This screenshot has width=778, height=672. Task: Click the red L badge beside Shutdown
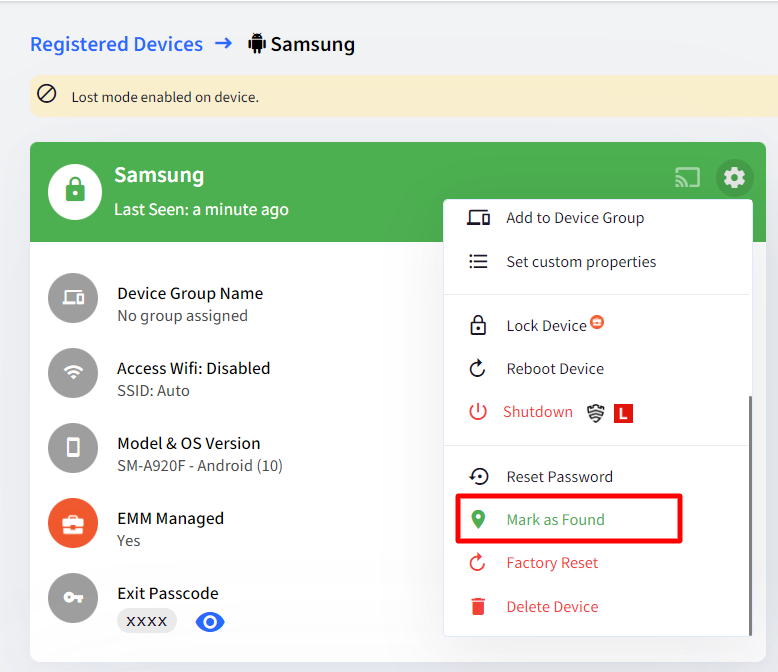coord(623,413)
